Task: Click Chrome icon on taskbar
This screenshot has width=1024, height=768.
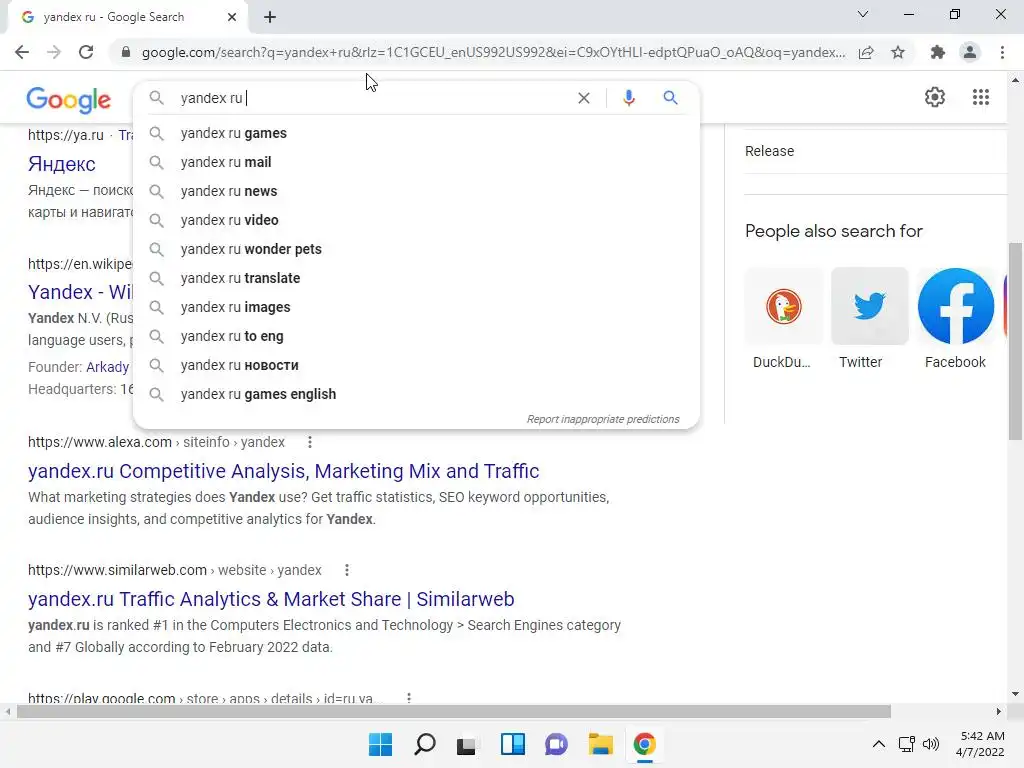Action: pyautogui.click(x=645, y=744)
